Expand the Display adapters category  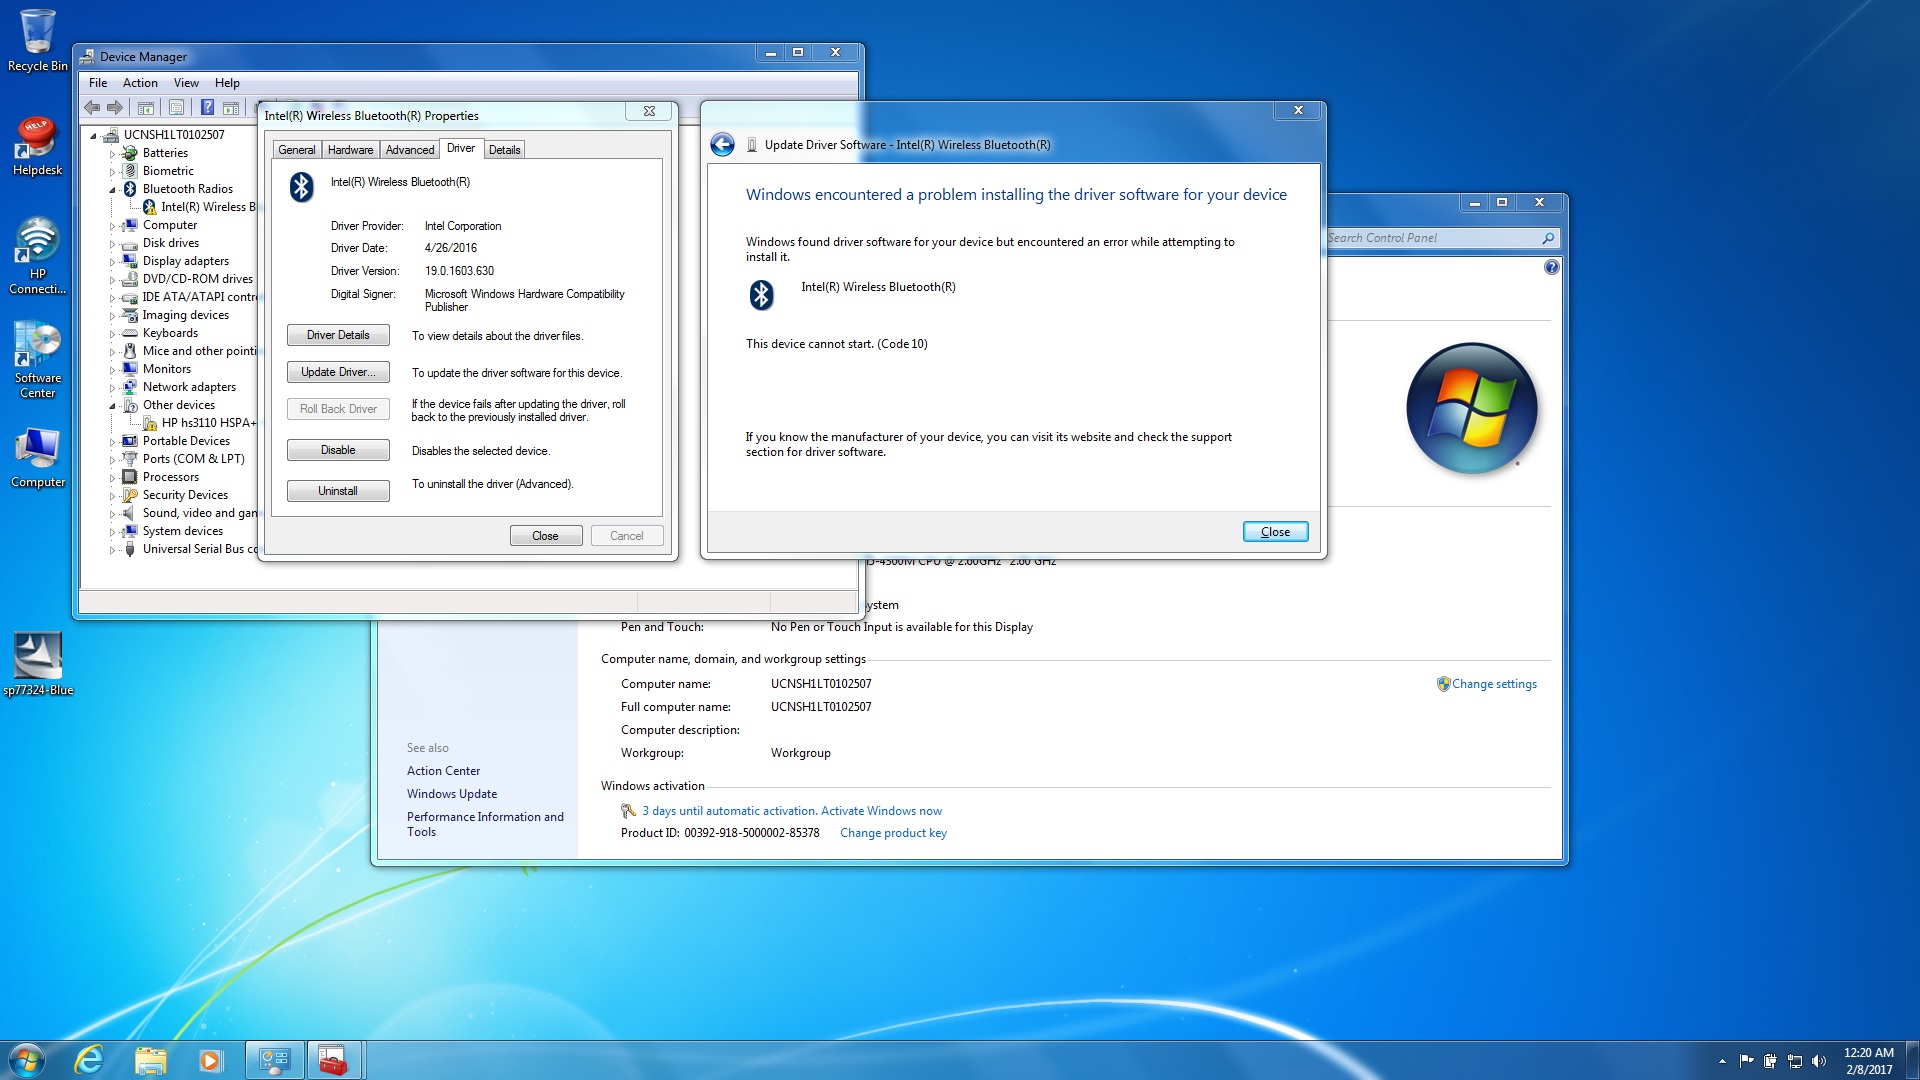[112, 262]
